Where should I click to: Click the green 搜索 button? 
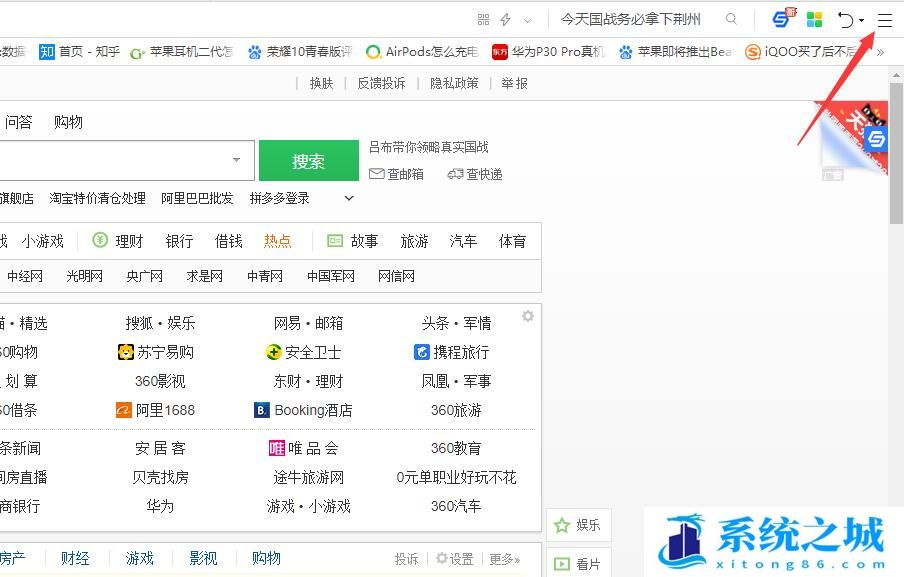click(308, 161)
